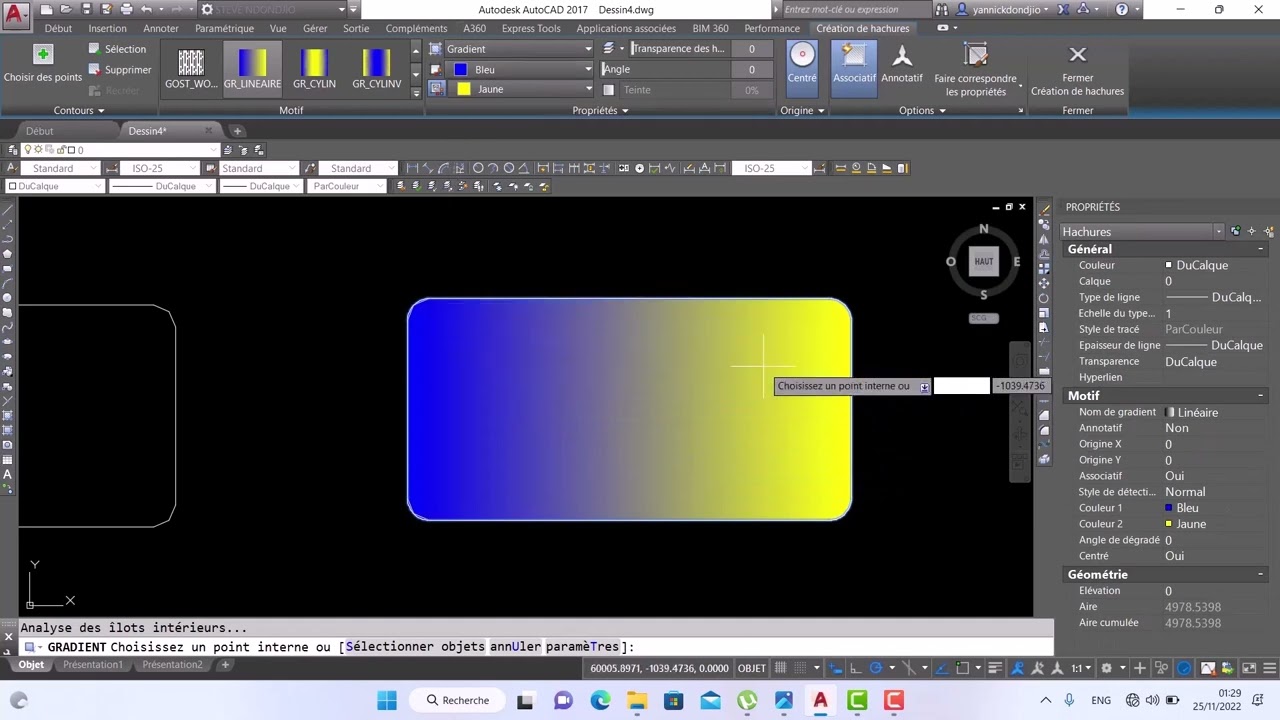Open the yannickdondjio account menu
The image size is (1280, 720).
(1004, 9)
